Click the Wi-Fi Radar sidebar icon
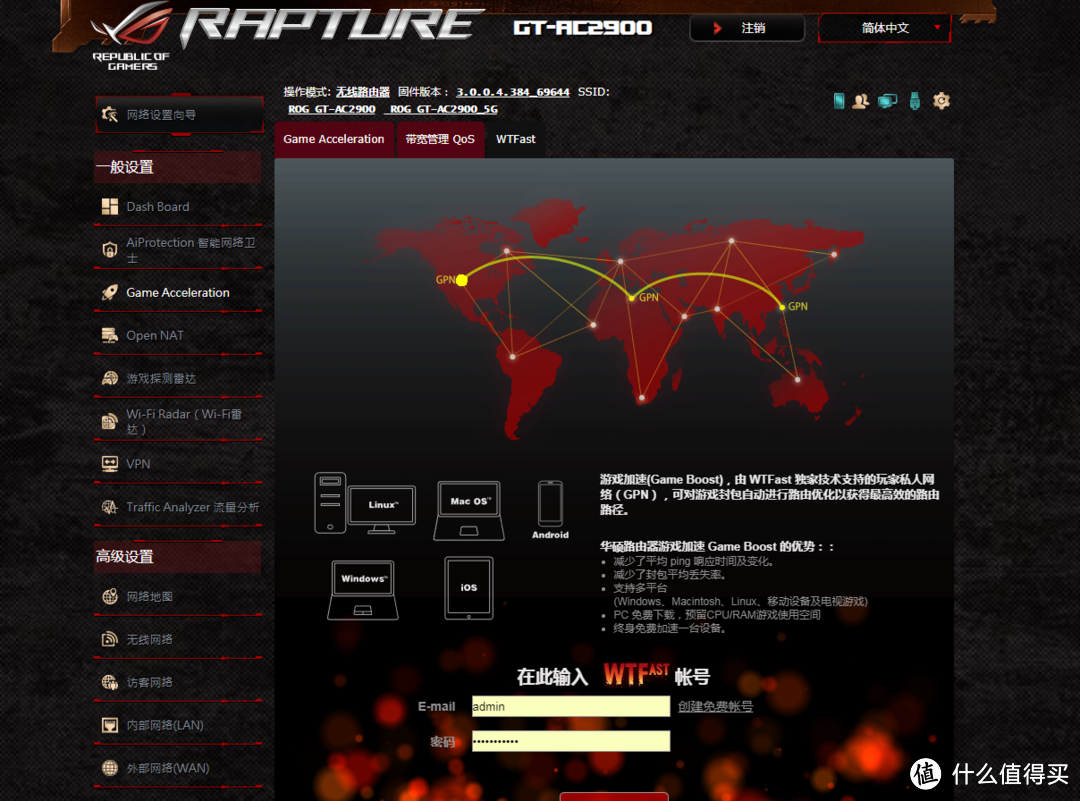Image resolution: width=1080 pixels, height=801 pixels. coord(110,422)
